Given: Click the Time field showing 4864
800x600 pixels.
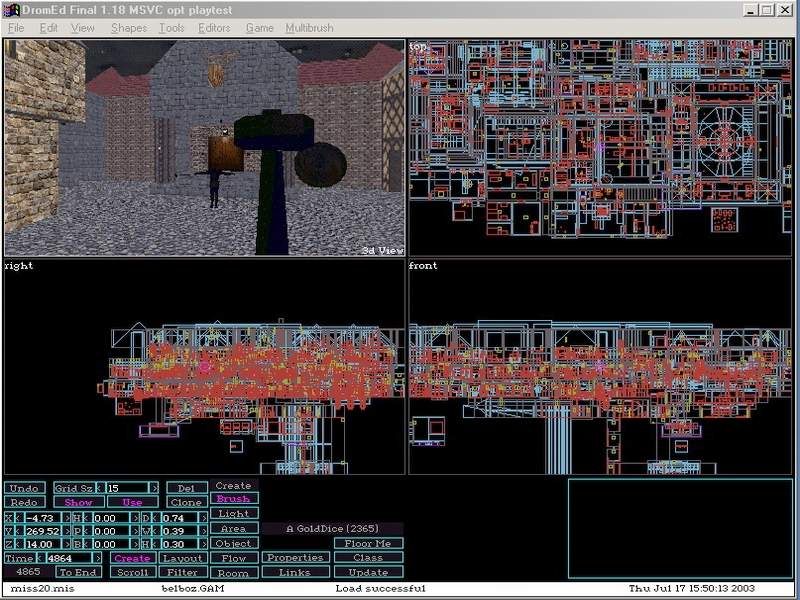Looking at the screenshot, I should coord(69,558).
